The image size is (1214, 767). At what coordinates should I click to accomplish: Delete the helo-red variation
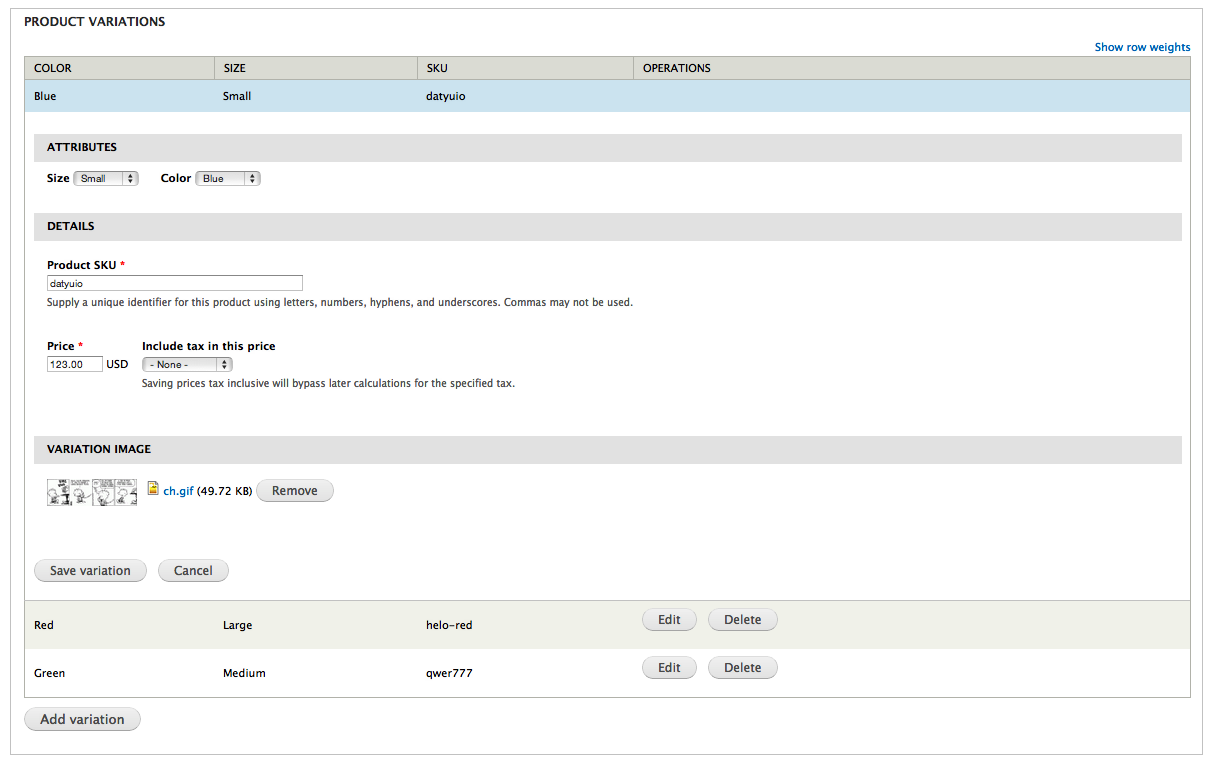pyautogui.click(x=742, y=620)
